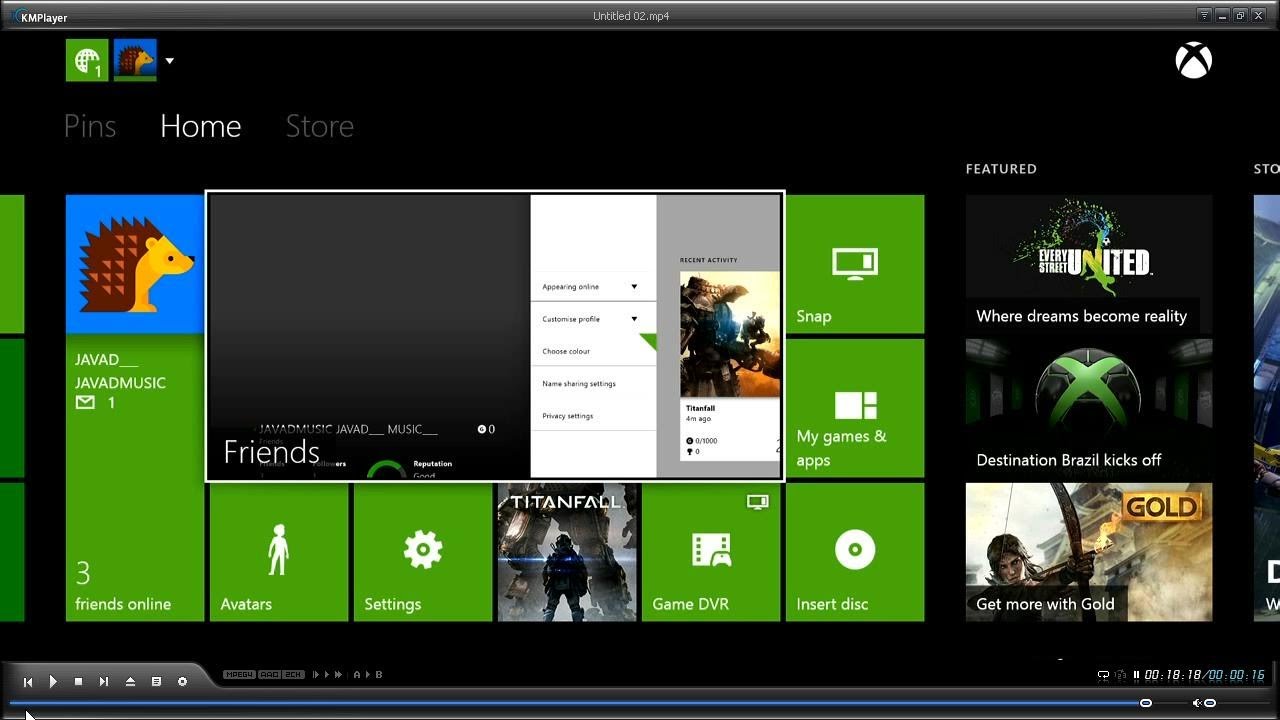Stop video playback
The image size is (1280, 720).
[x=78, y=682]
